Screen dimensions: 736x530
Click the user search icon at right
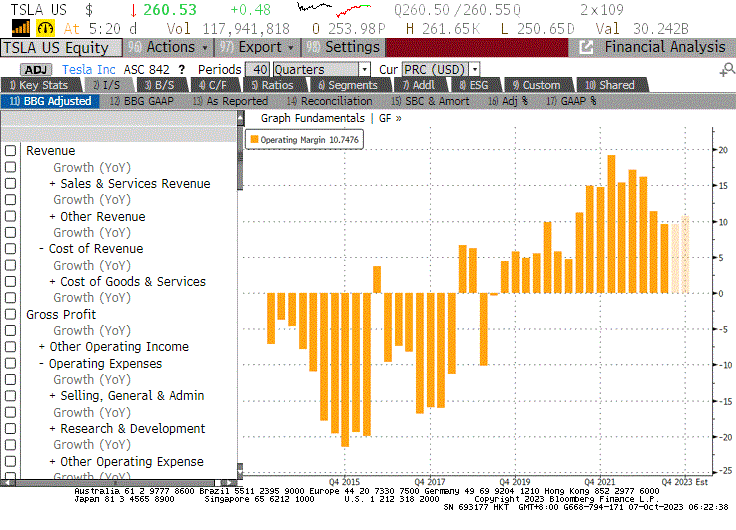click(x=727, y=69)
